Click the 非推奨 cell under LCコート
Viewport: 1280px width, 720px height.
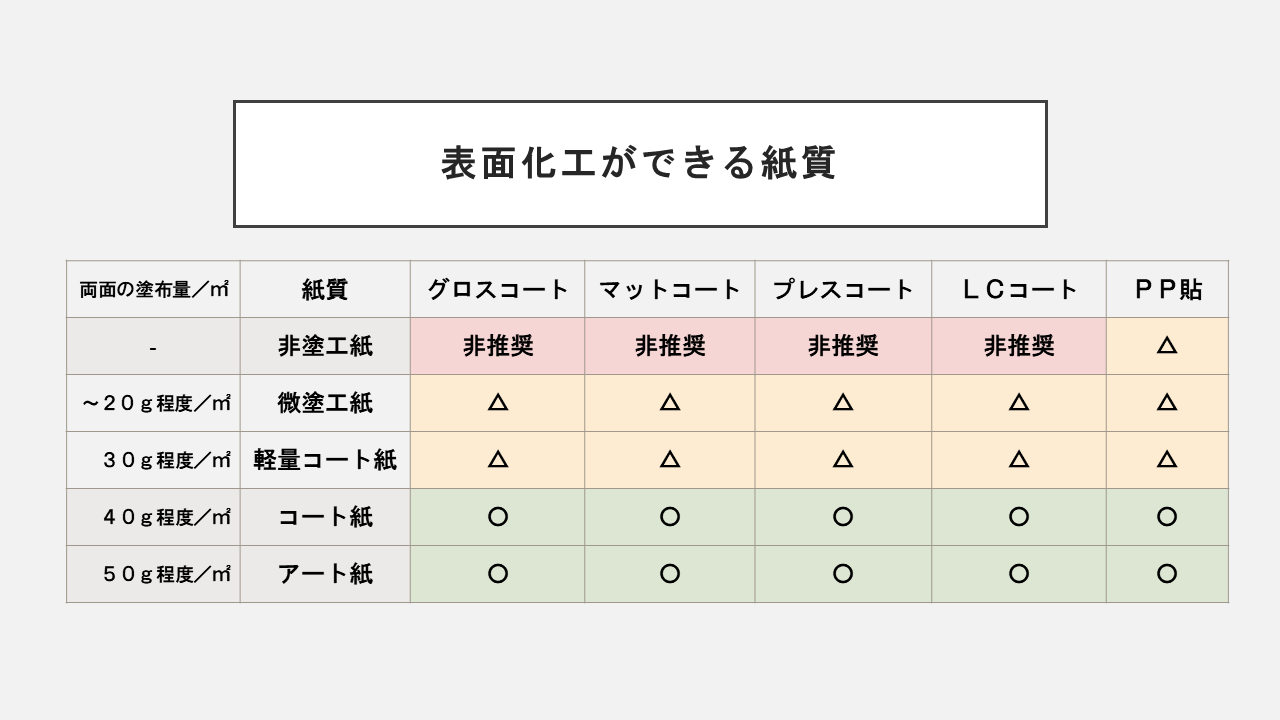1019,346
